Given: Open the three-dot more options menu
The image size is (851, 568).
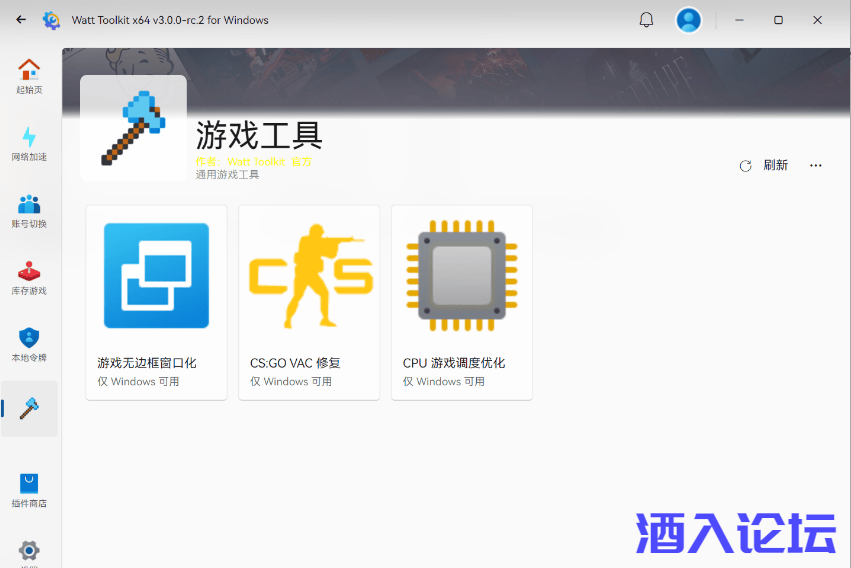Looking at the screenshot, I should (816, 166).
